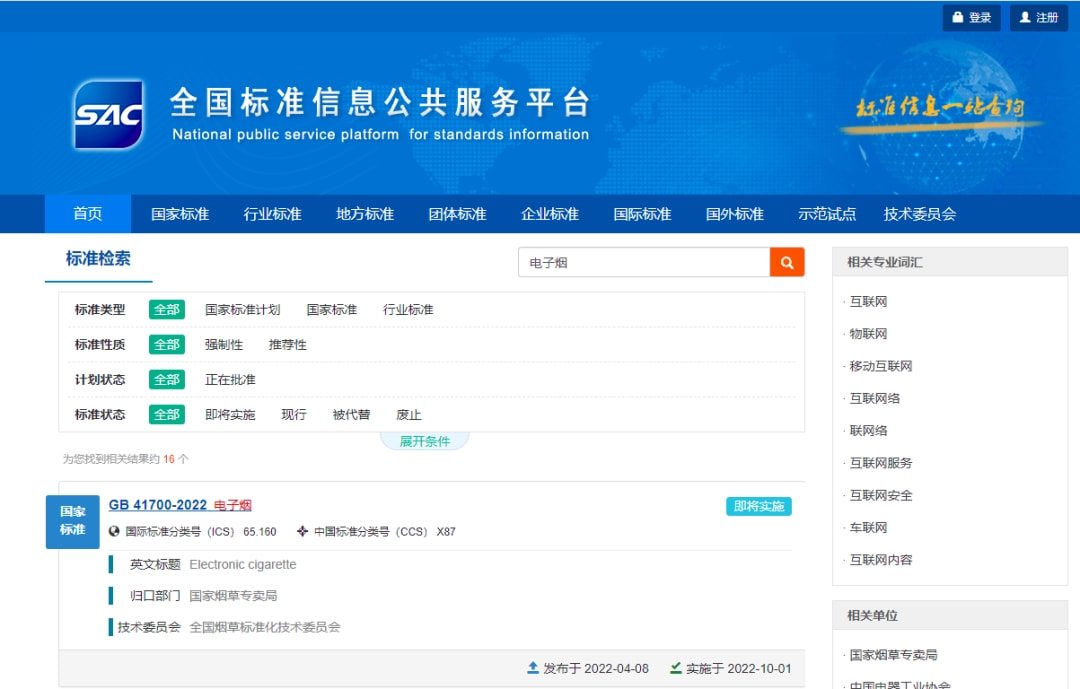Open the 国家标准 navigation menu
1080x689 pixels.
click(x=180, y=214)
